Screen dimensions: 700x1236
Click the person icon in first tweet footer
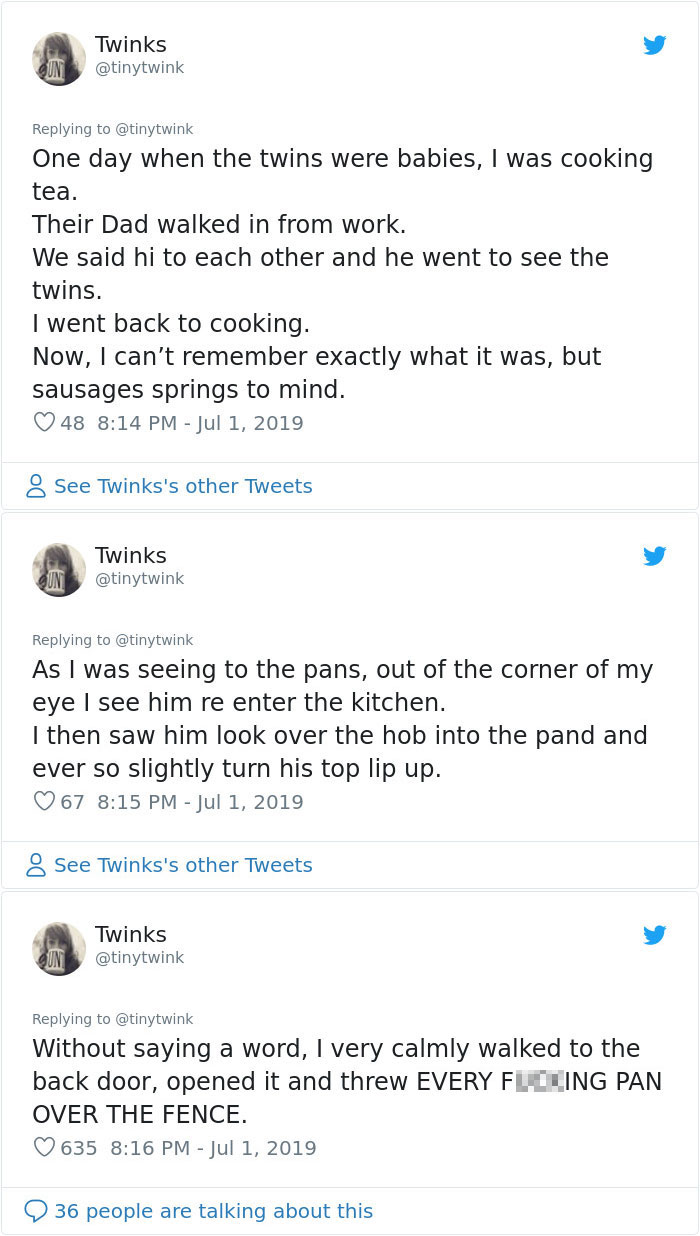tap(36, 486)
